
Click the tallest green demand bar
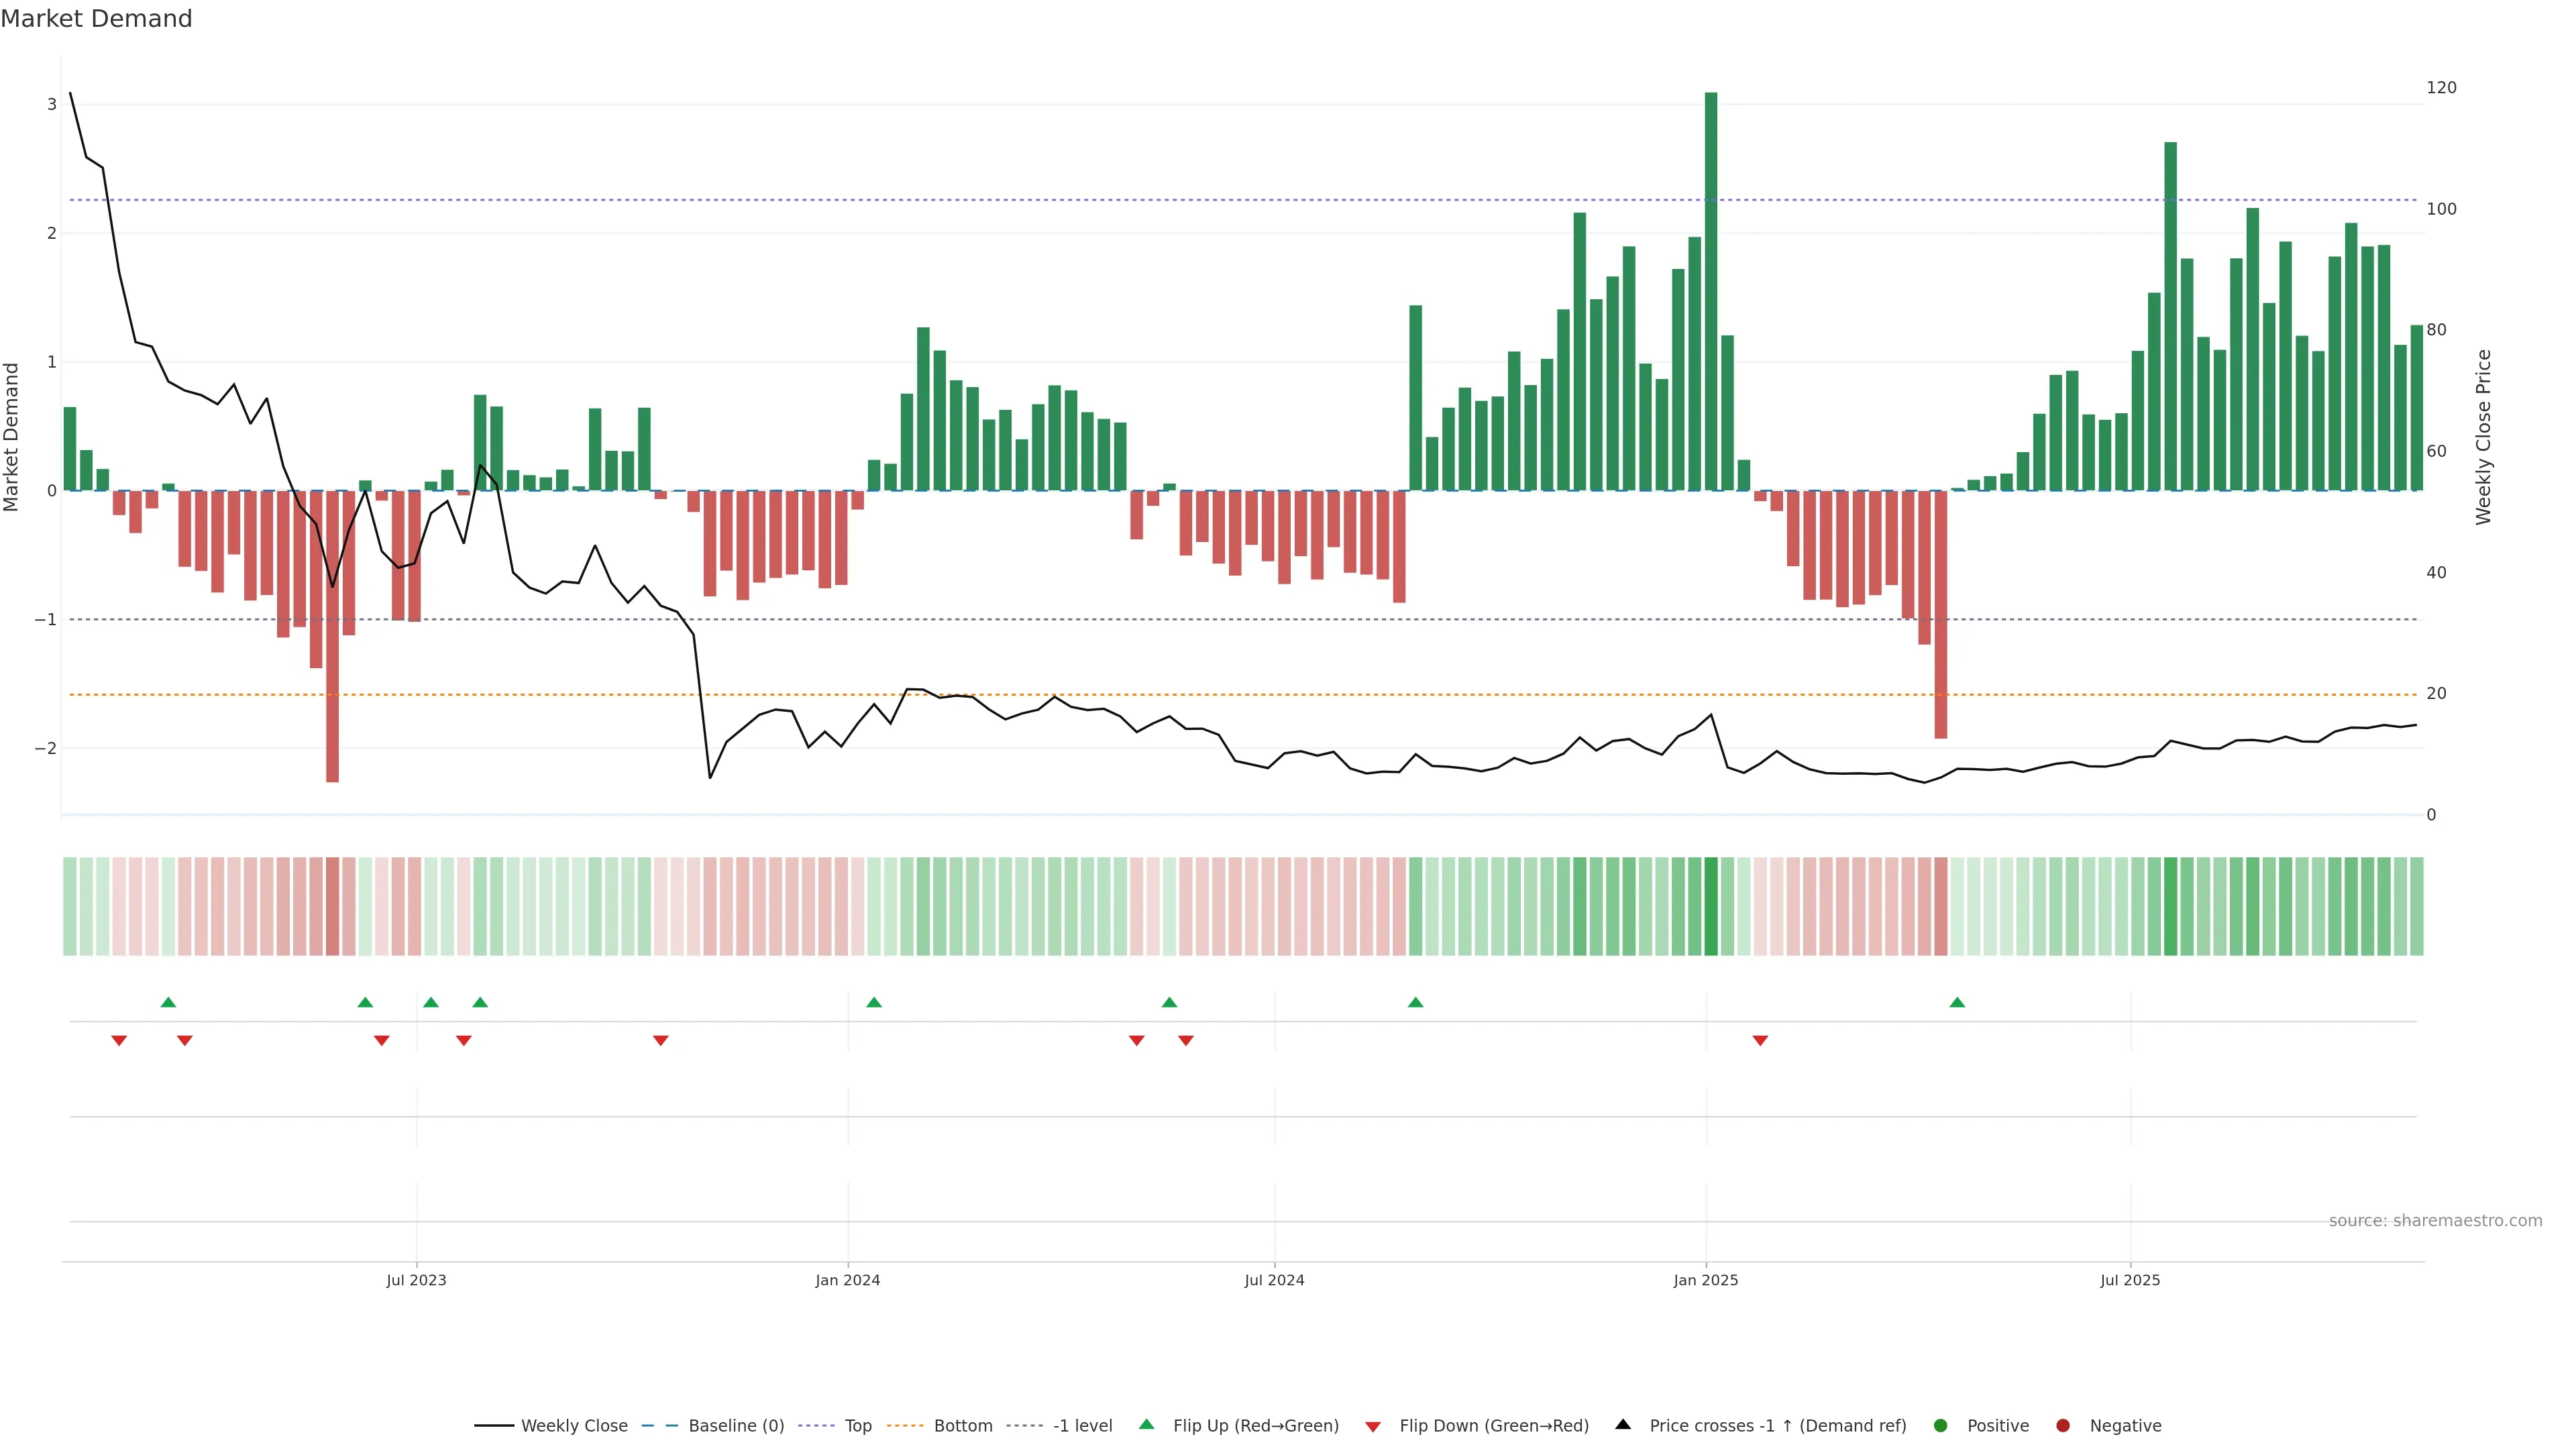pos(1711,290)
